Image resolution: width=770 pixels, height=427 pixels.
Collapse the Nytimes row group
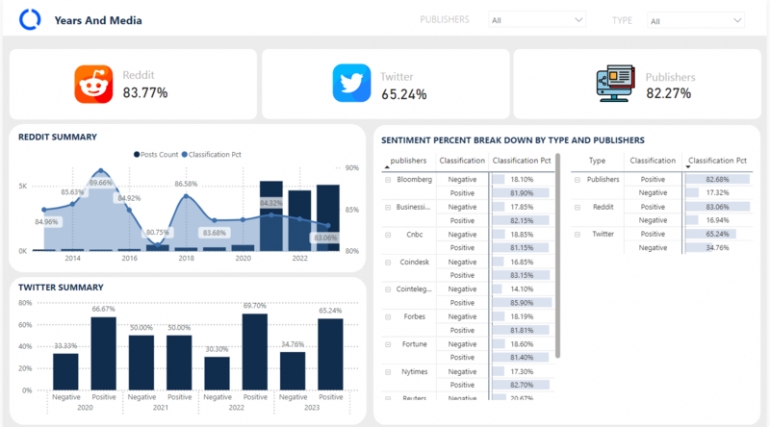click(x=388, y=372)
